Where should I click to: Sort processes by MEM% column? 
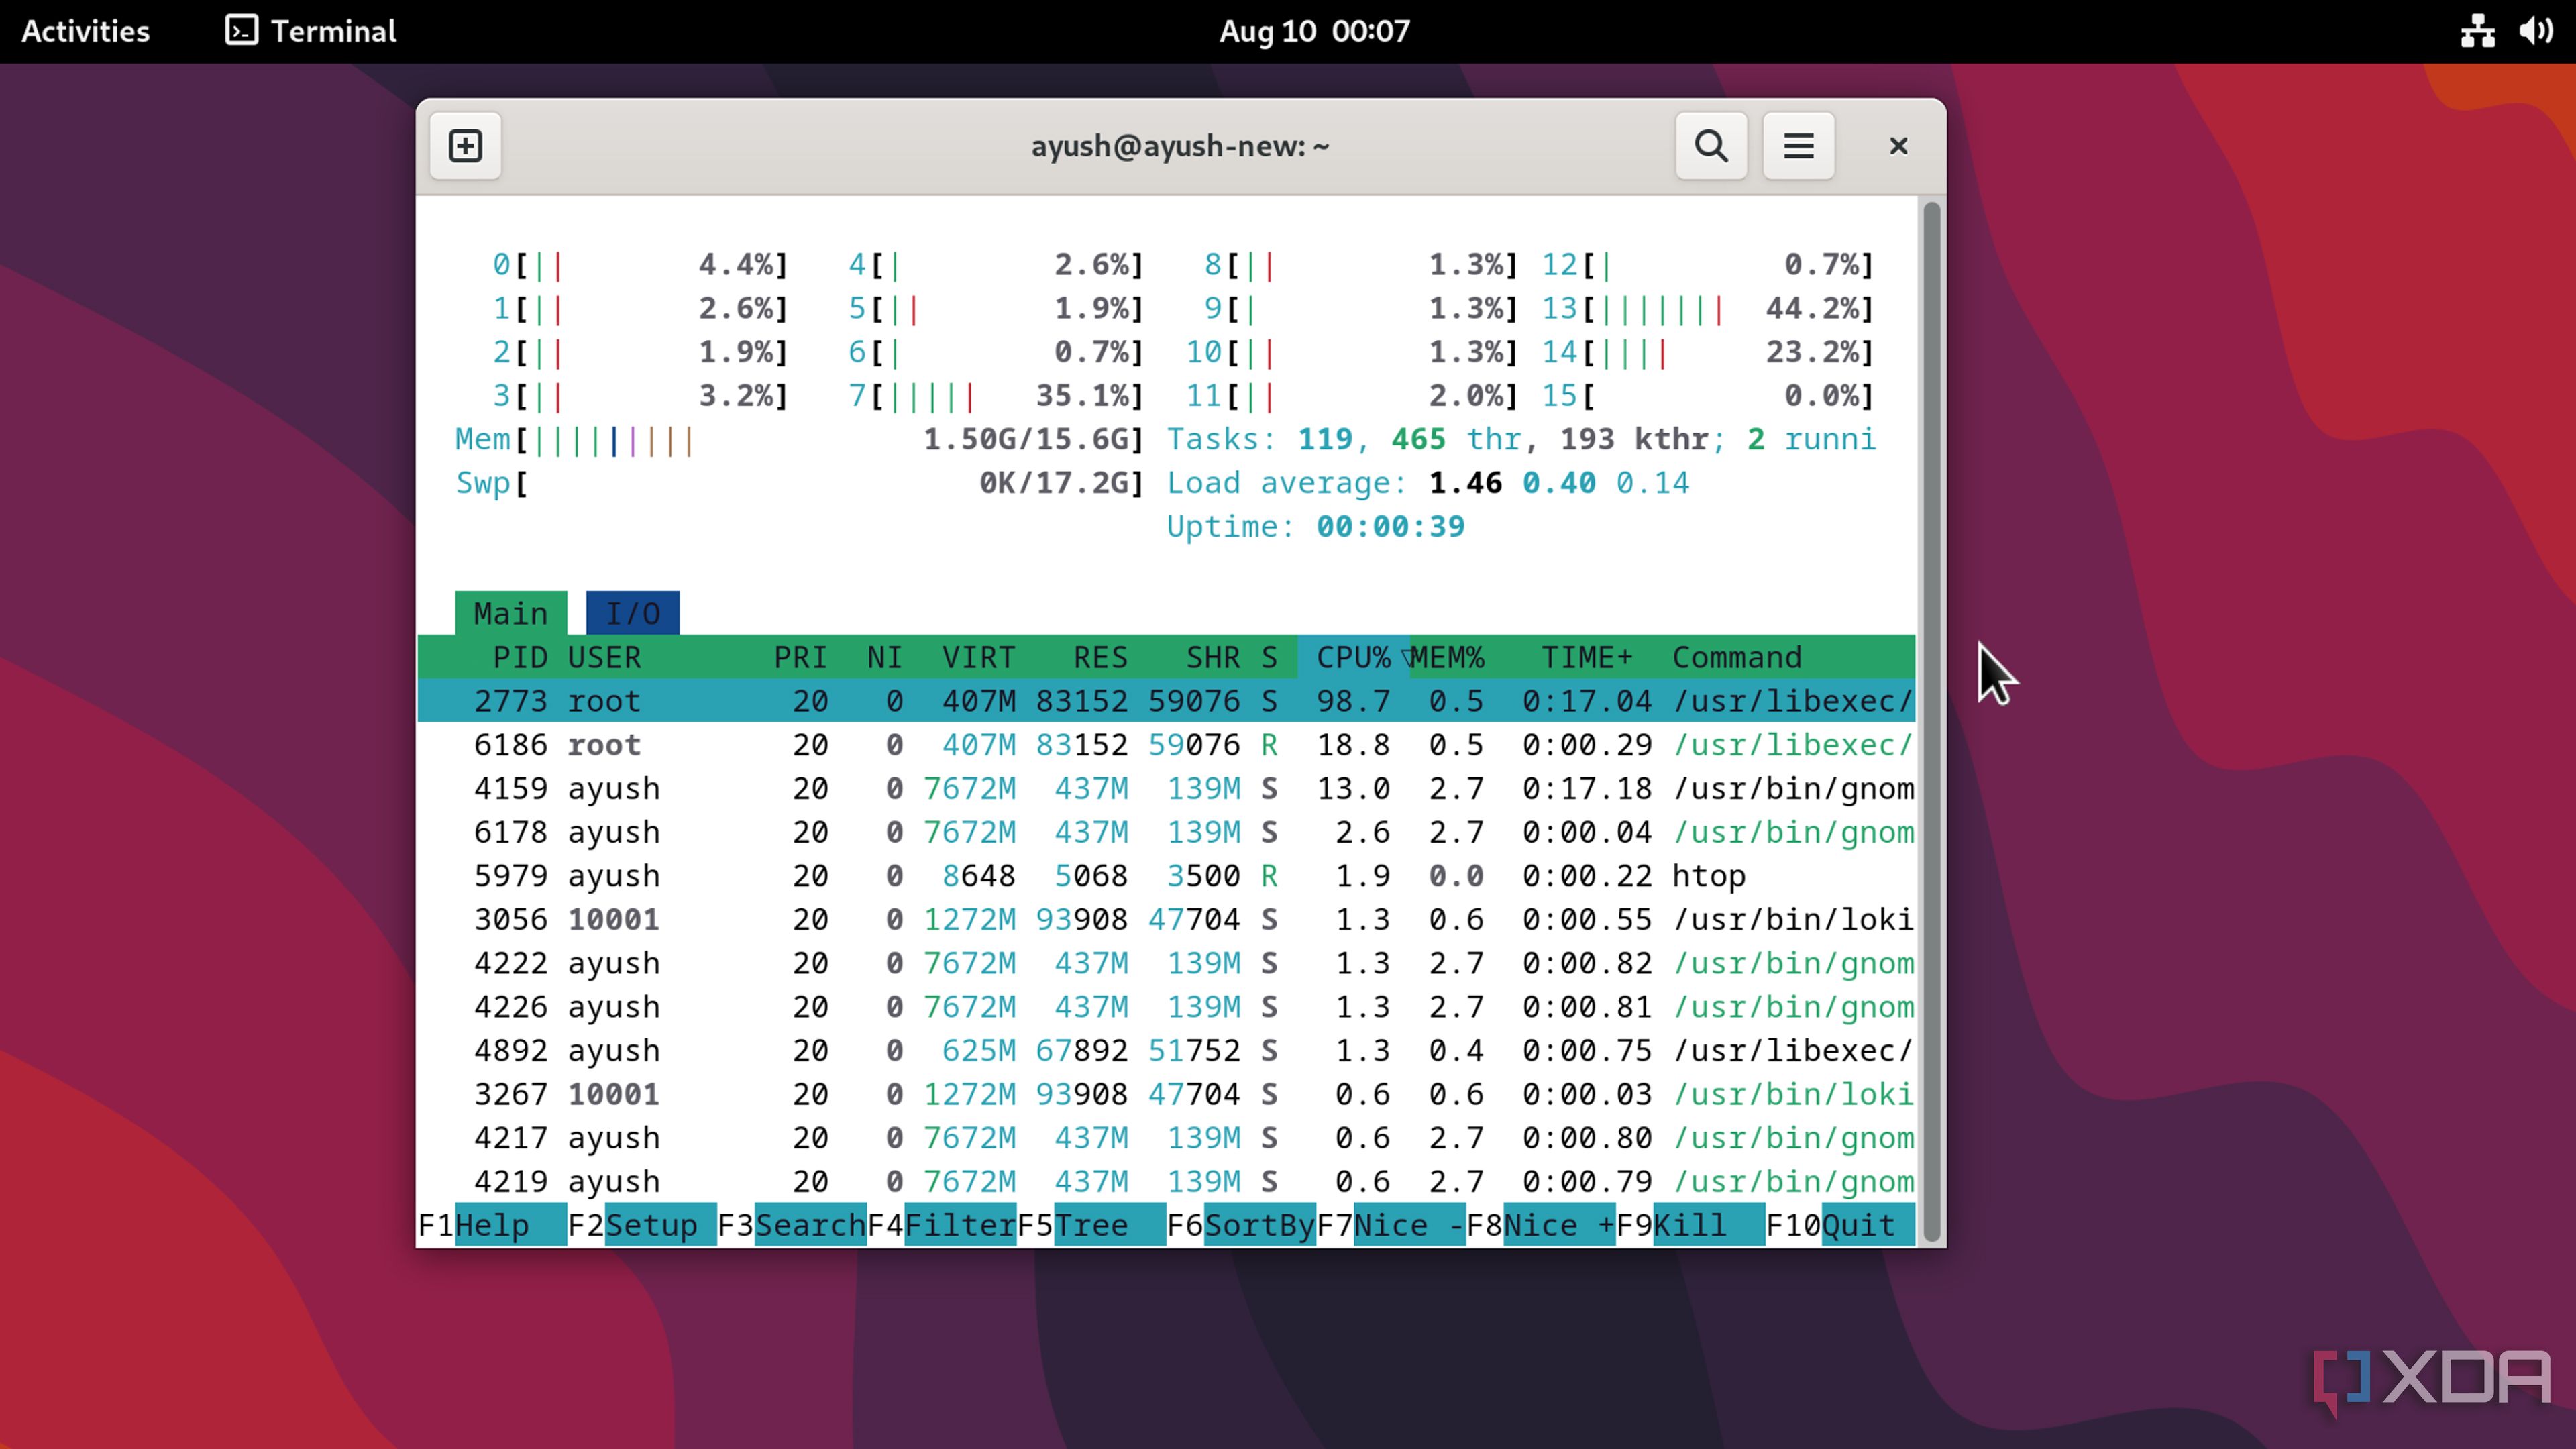click(1447, 657)
